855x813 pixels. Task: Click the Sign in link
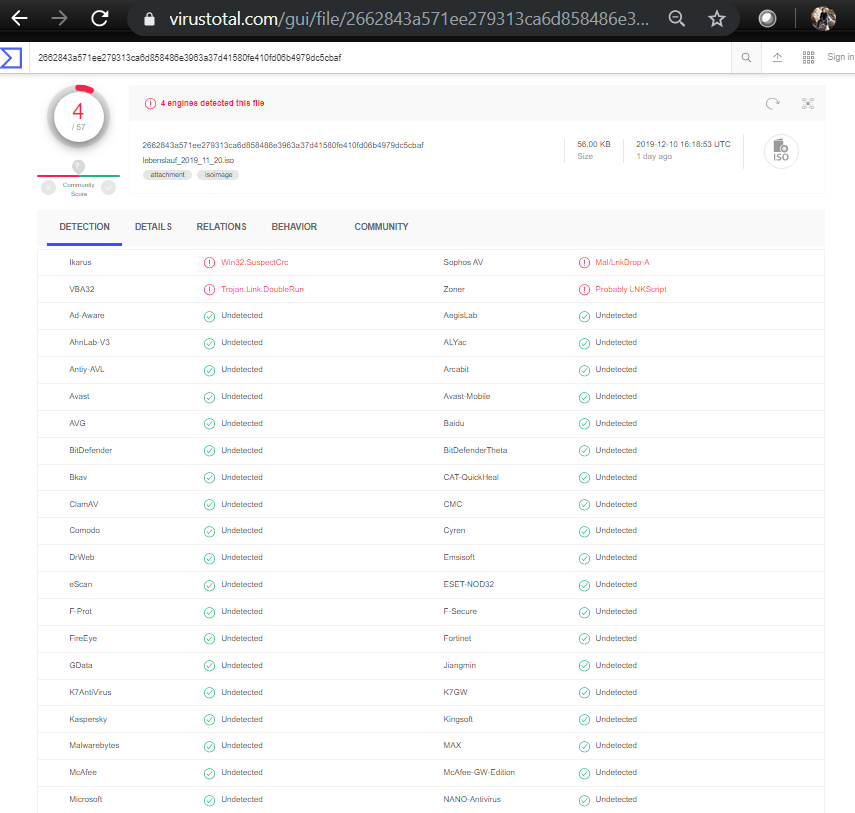pos(840,58)
